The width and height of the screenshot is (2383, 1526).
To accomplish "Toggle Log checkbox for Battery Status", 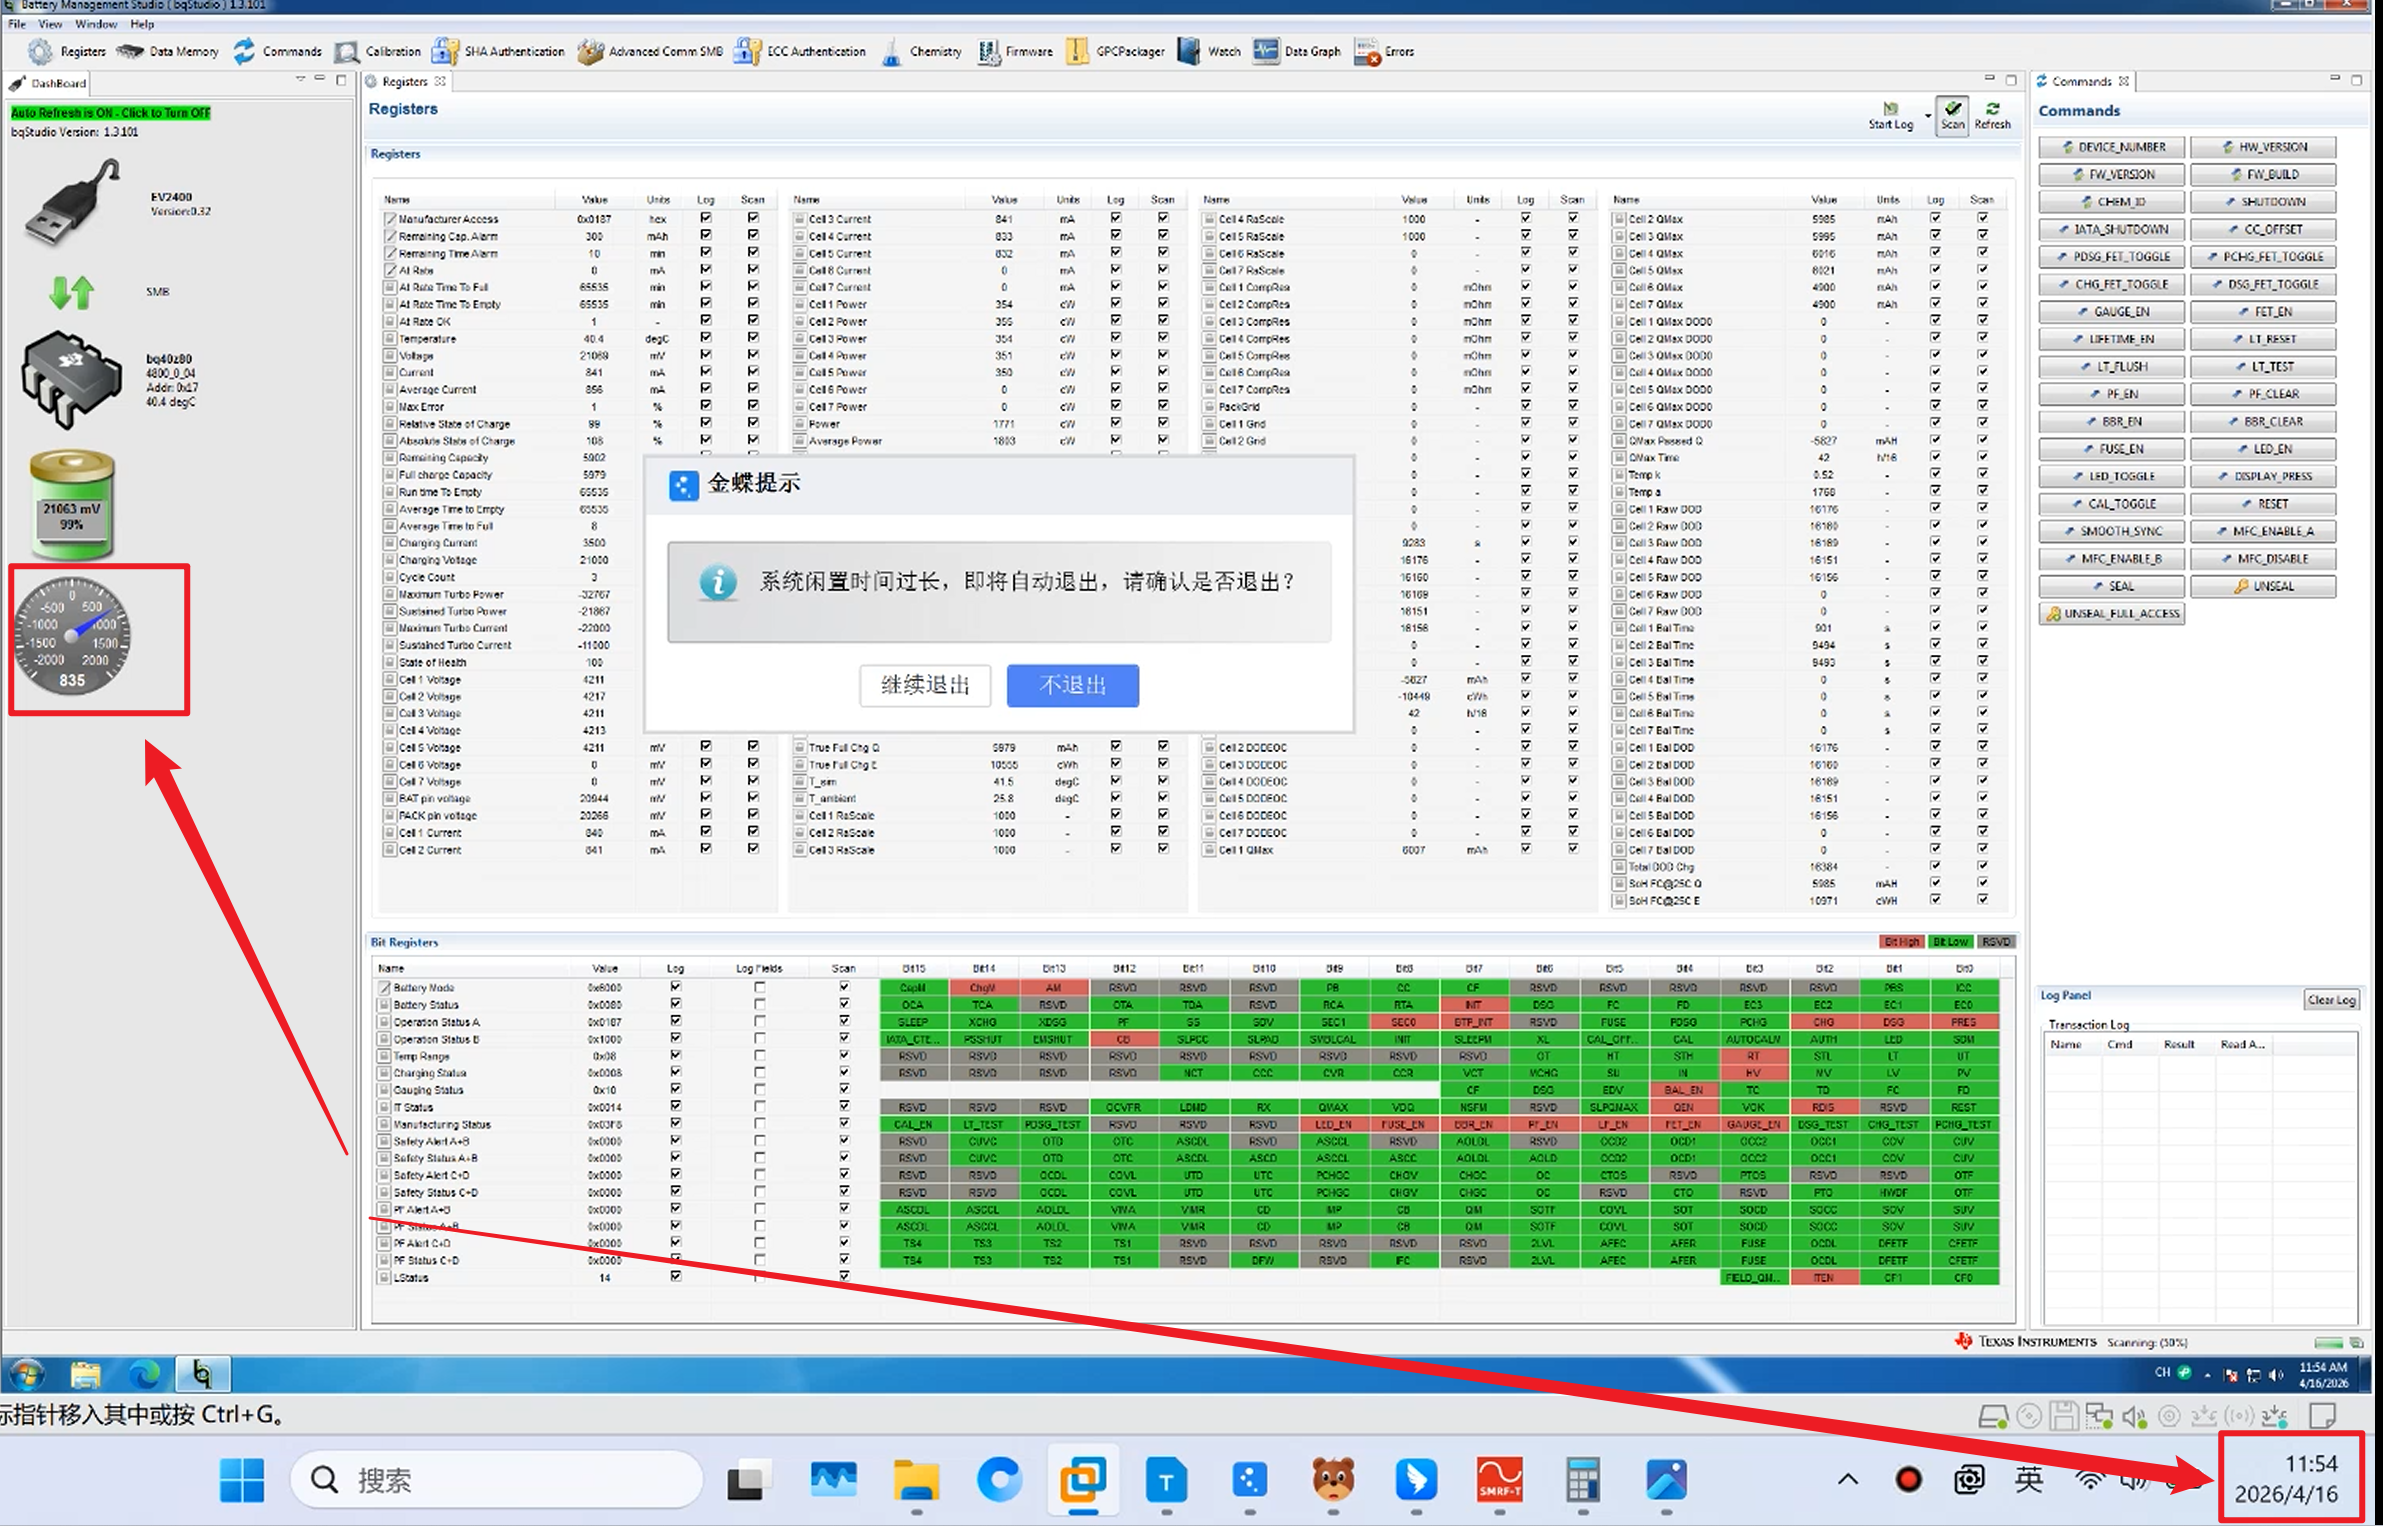I will click(676, 1004).
